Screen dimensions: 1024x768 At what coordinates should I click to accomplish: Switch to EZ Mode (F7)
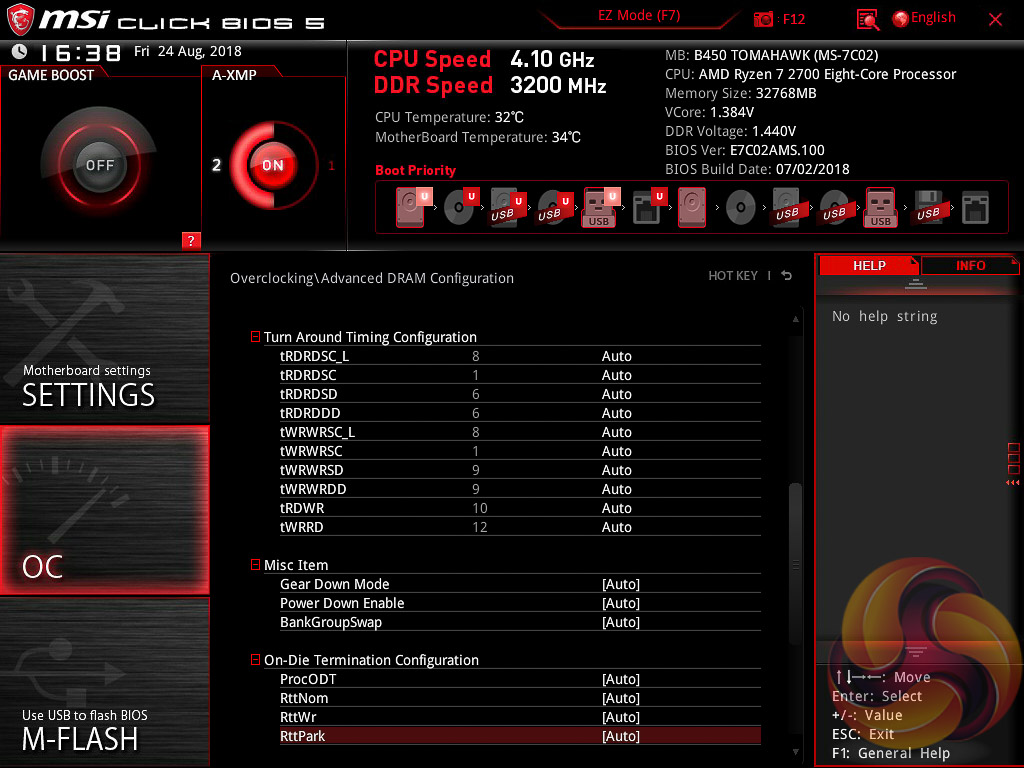(x=639, y=15)
